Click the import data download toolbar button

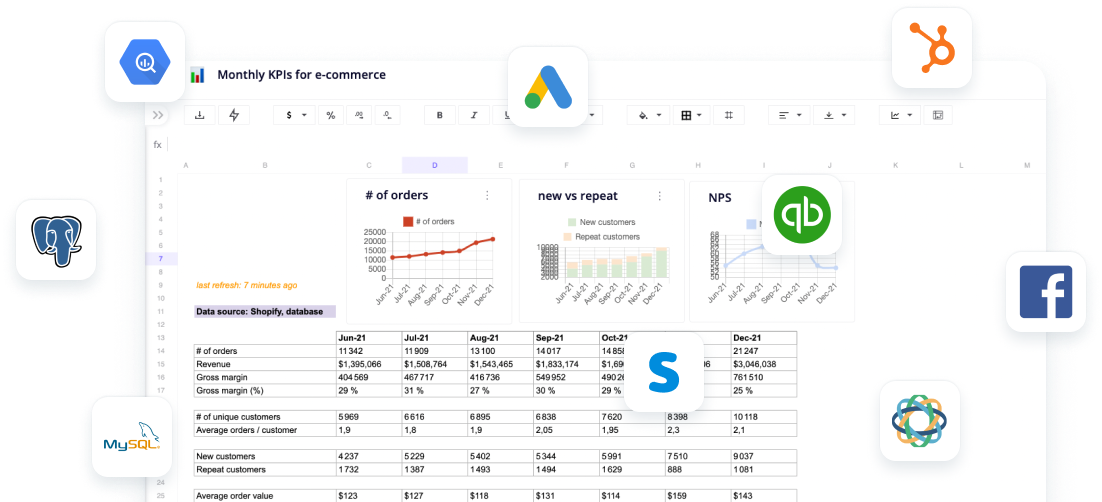200,115
